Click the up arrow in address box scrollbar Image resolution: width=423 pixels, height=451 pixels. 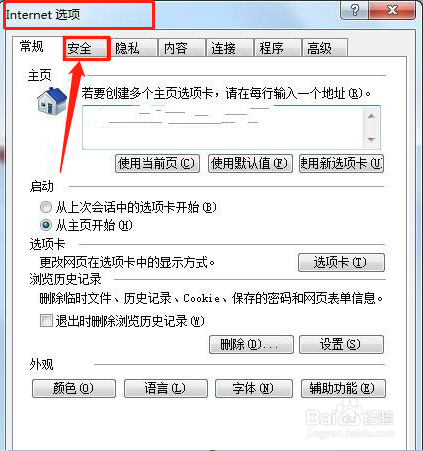371,116
